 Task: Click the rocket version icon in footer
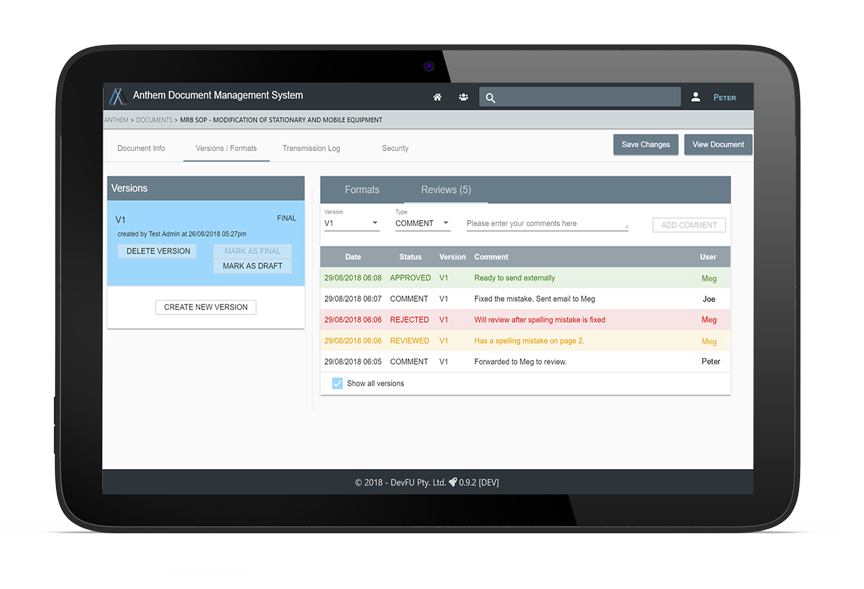(x=453, y=482)
